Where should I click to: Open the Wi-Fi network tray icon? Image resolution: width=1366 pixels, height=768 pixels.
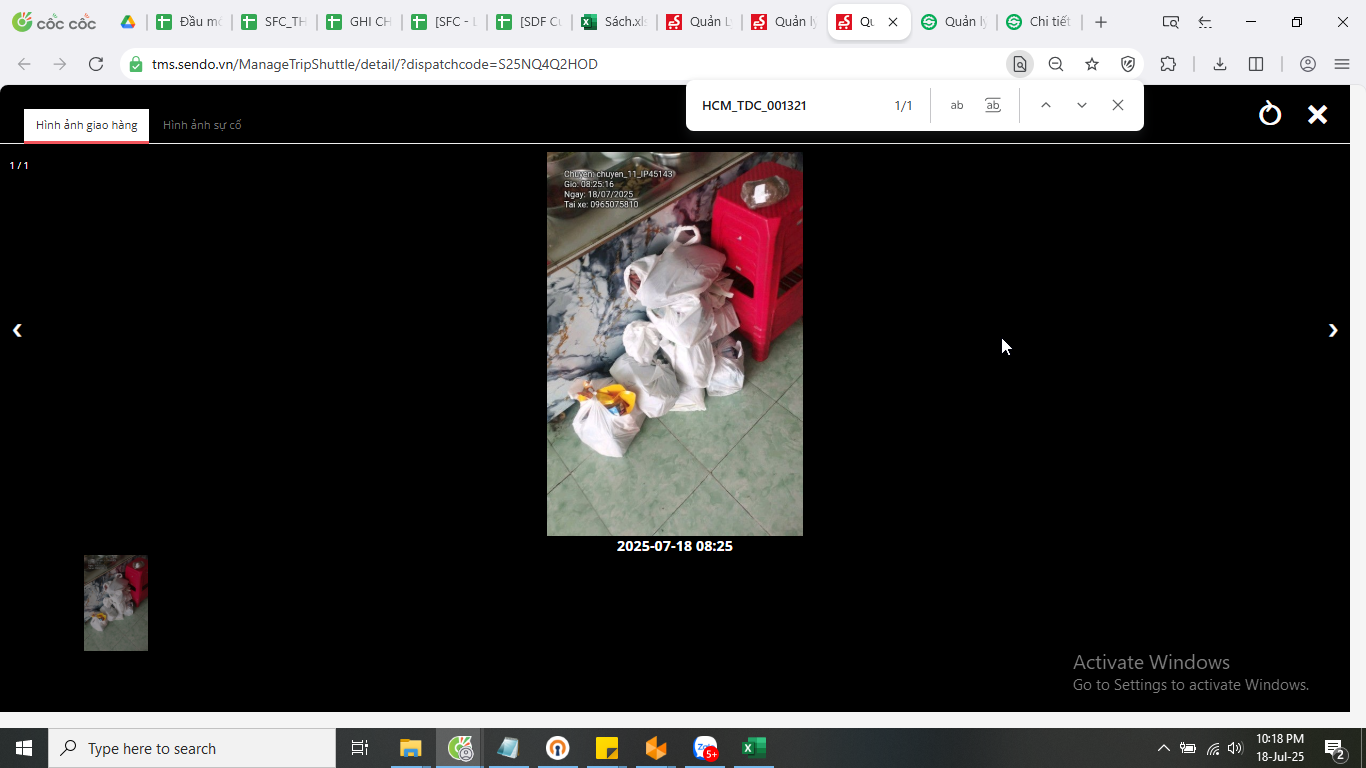1213,748
